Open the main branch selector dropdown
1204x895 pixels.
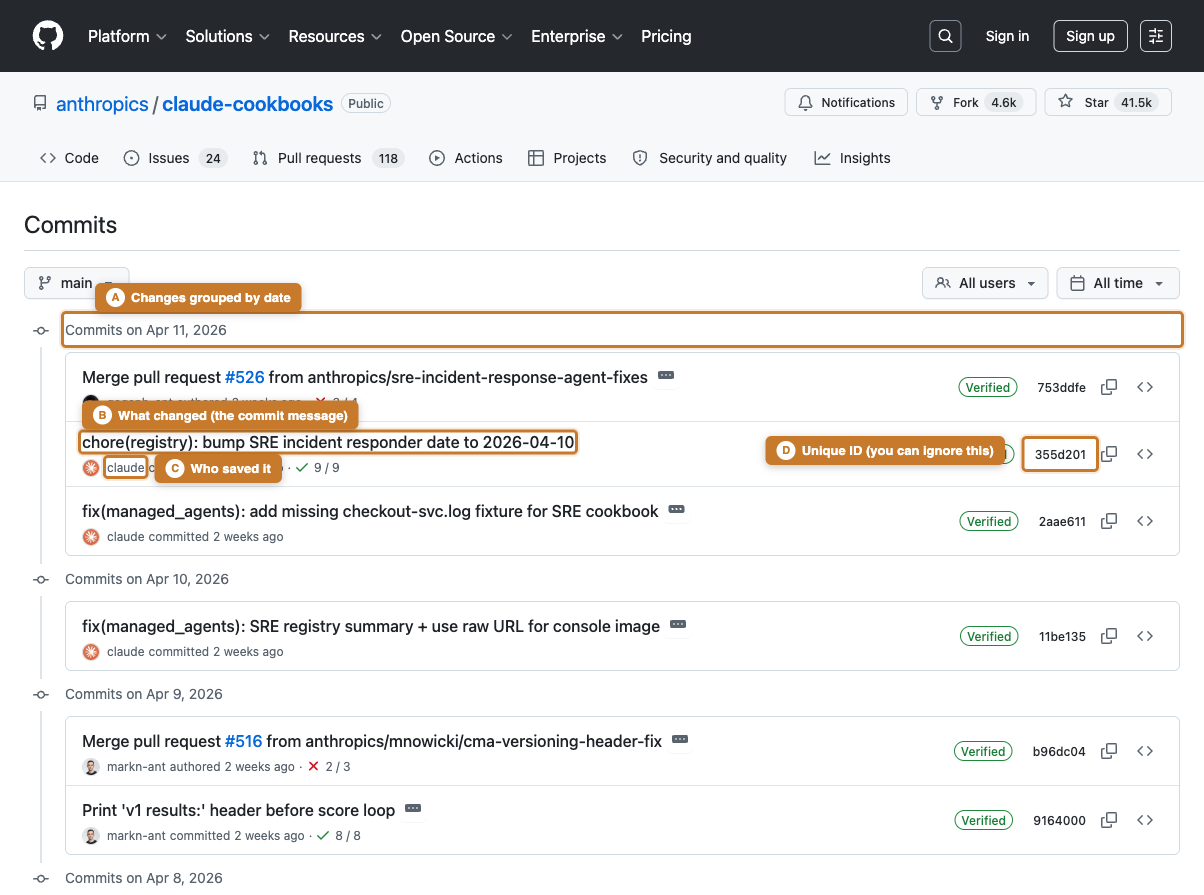click(x=76, y=283)
